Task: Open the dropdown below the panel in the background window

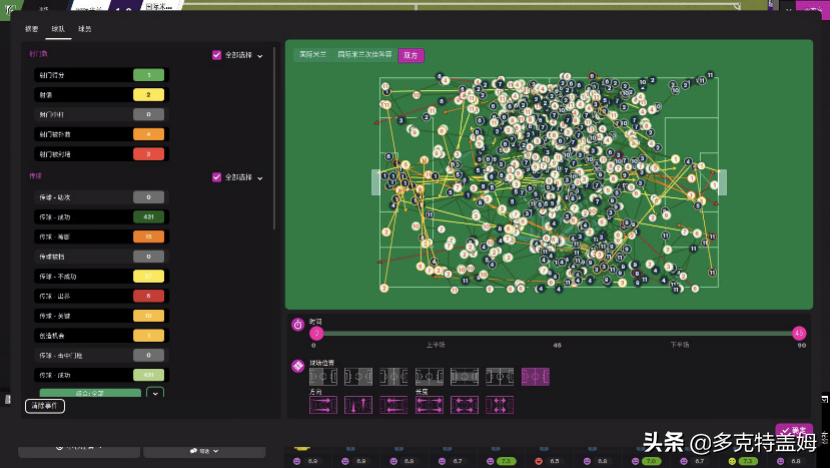Action: coord(204,452)
